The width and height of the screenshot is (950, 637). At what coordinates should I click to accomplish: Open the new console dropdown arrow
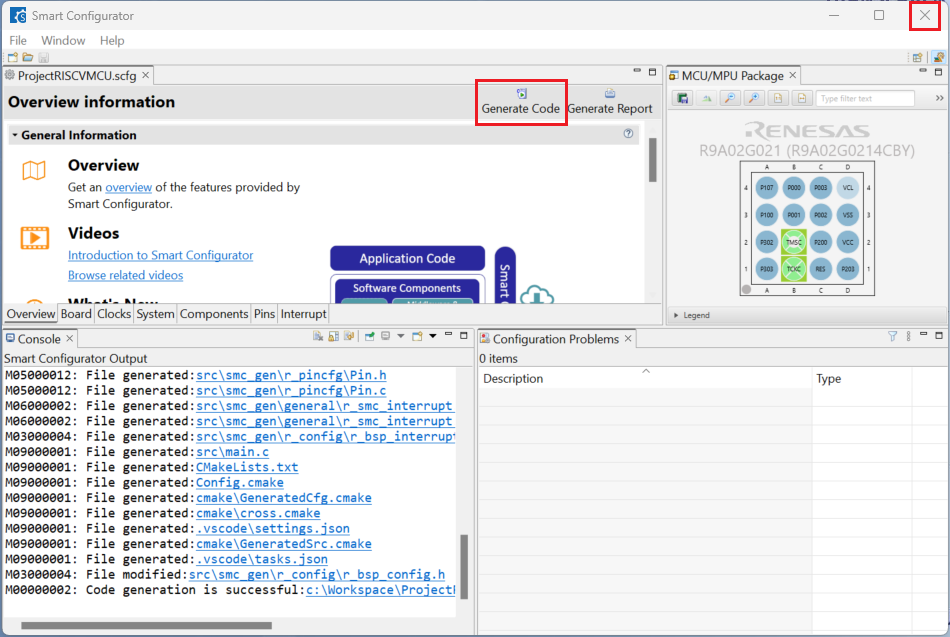(433, 336)
